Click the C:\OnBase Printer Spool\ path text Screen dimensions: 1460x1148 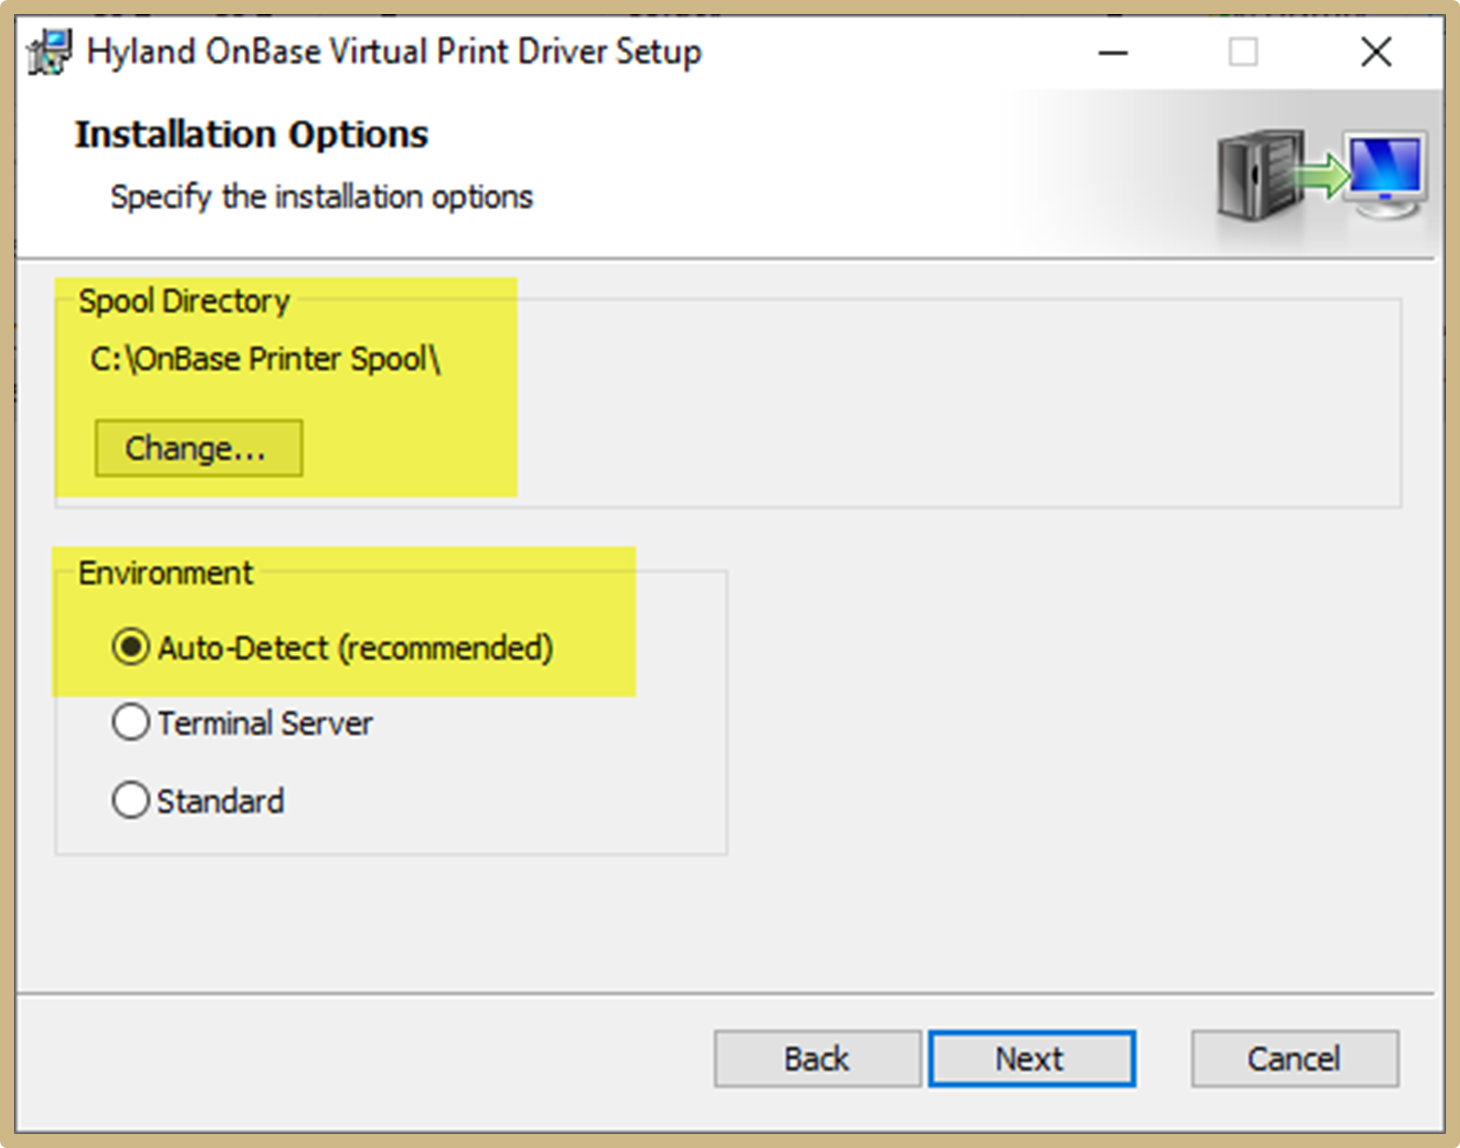coord(265,359)
